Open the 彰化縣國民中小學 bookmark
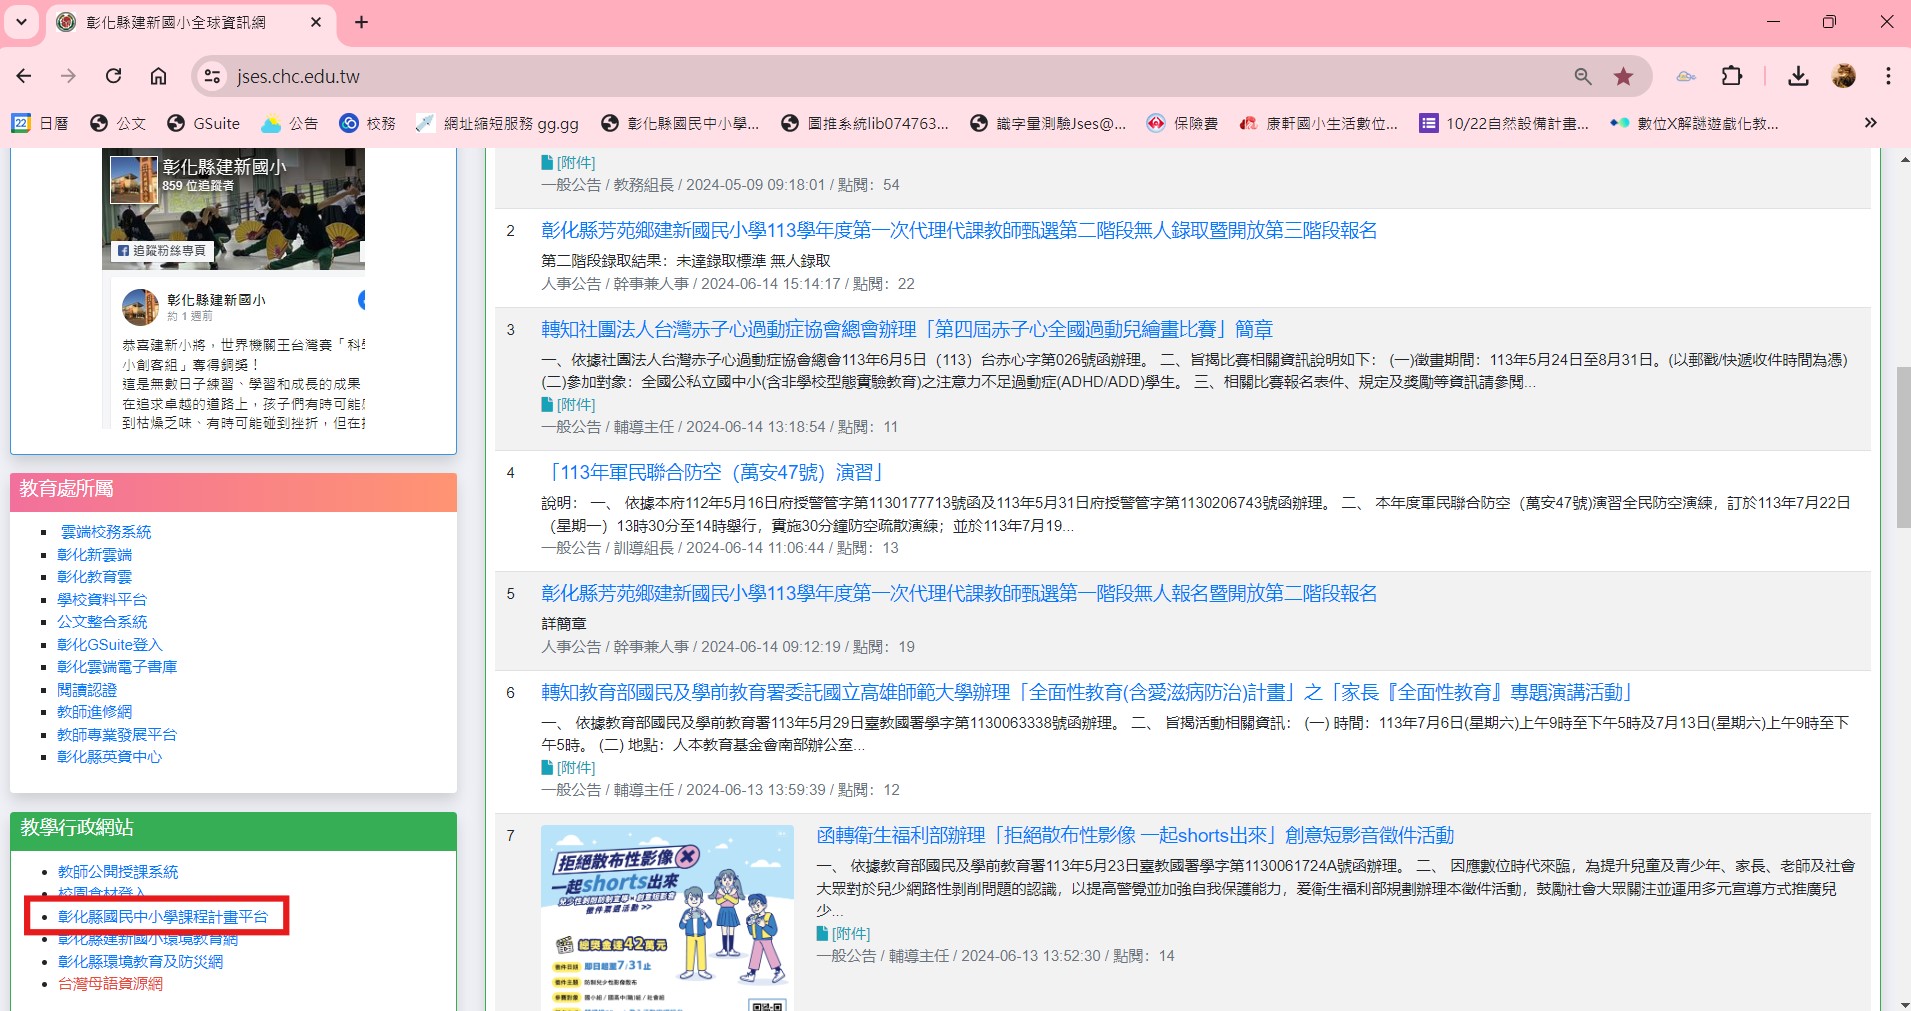The height and width of the screenshot is (1011, 1911). (x=680, y=123)
